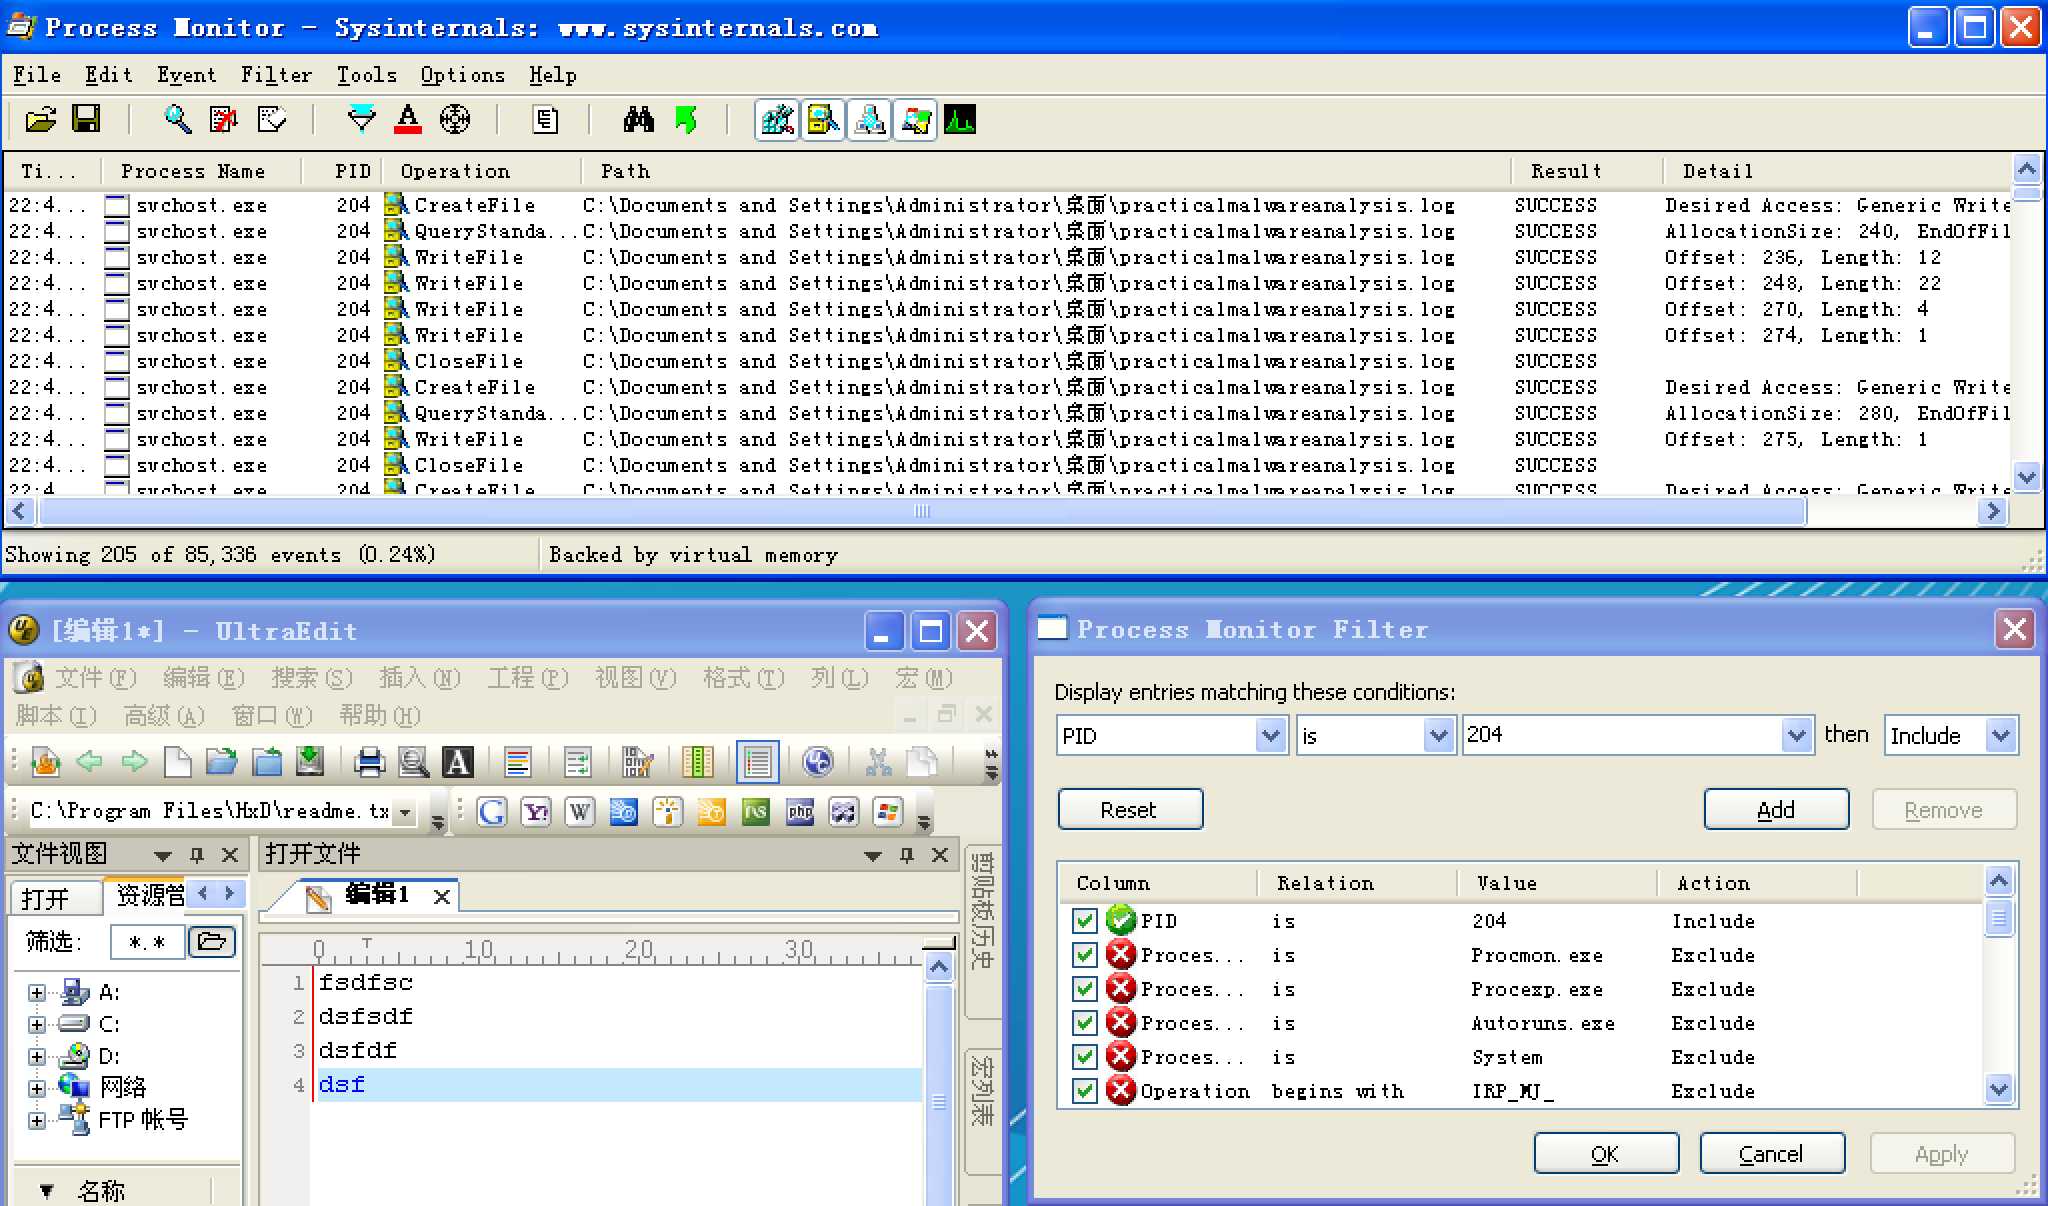Viewport: 2048px width, 1206px height.
Task: Toggle Autoscroll in the Process Monitor toolbar
Action: tap(224, 121)
